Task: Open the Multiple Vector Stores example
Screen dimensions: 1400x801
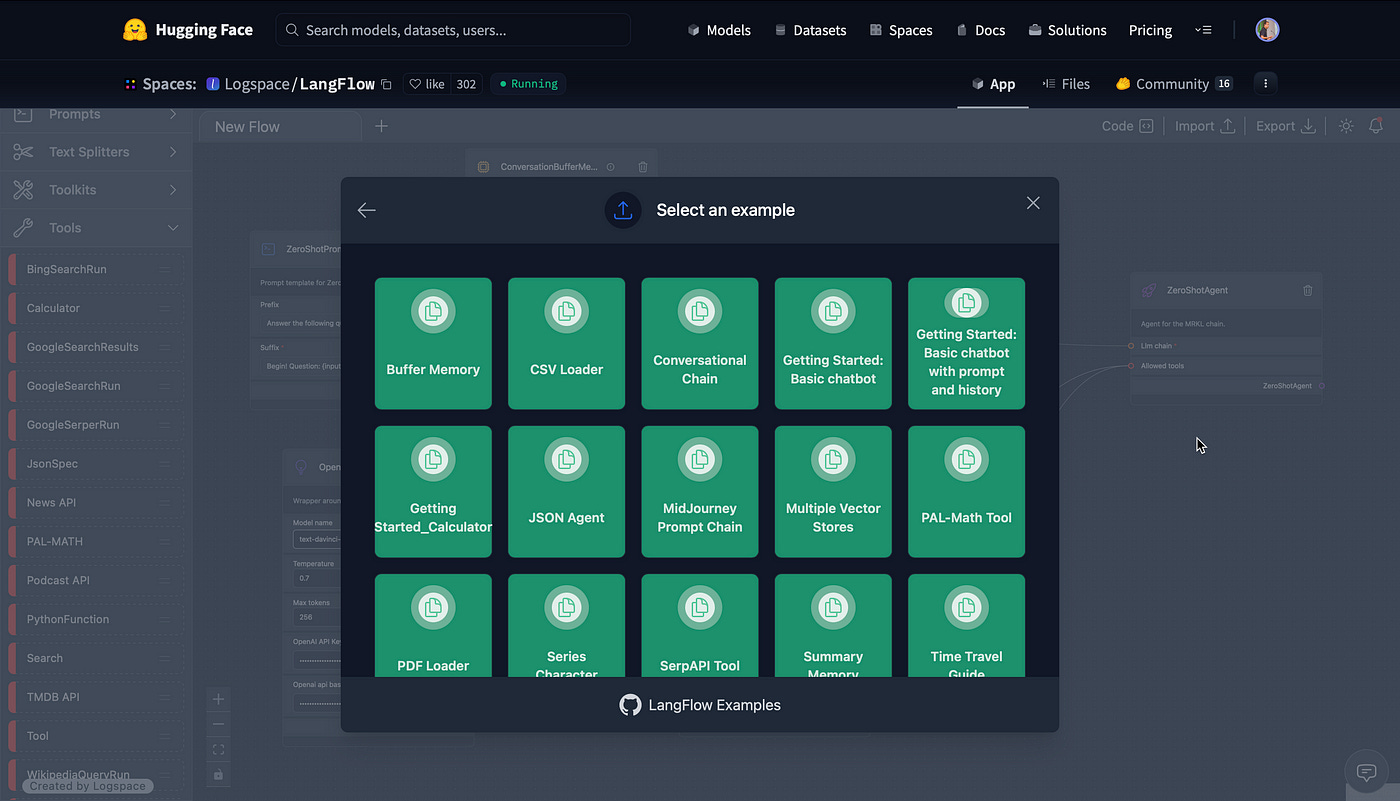Action: (833, 492)
